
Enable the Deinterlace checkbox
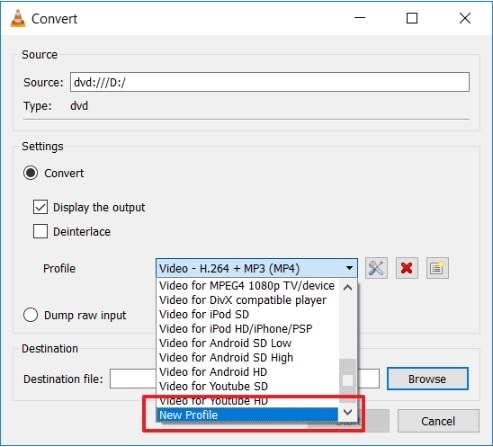click(x=40, y=232)
